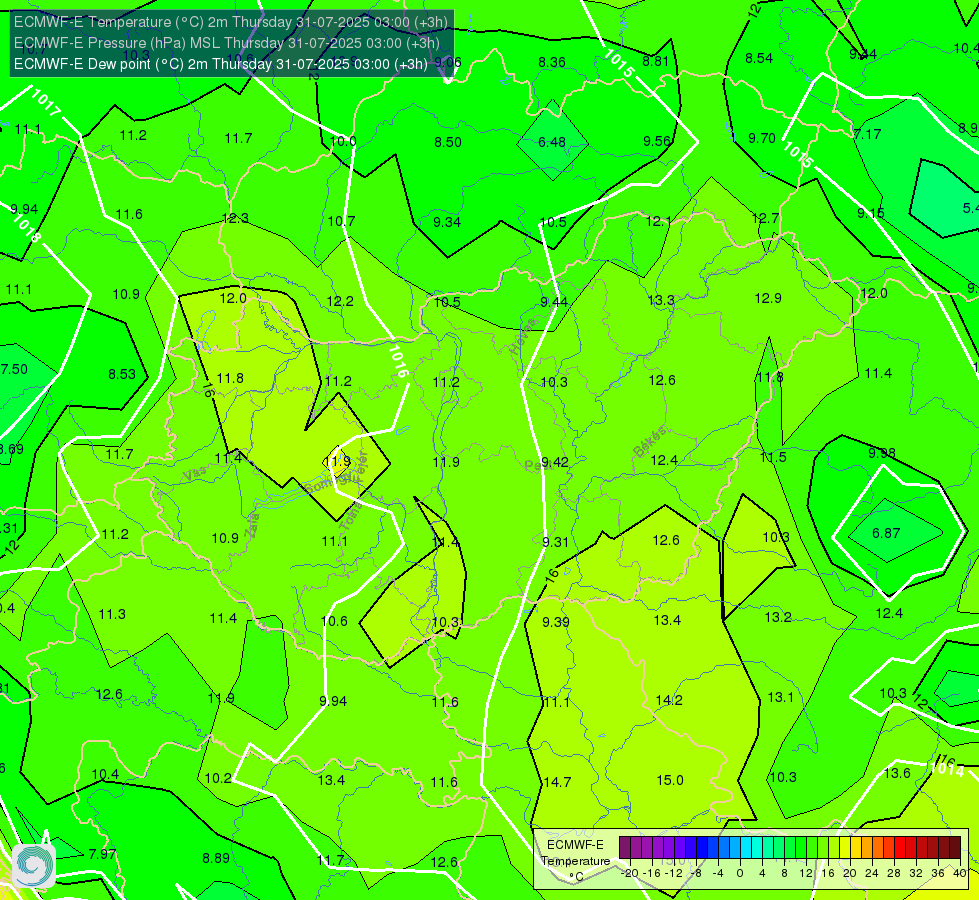
Task: Click the 8.89 temperature value
Action: [x=216, y=858]
